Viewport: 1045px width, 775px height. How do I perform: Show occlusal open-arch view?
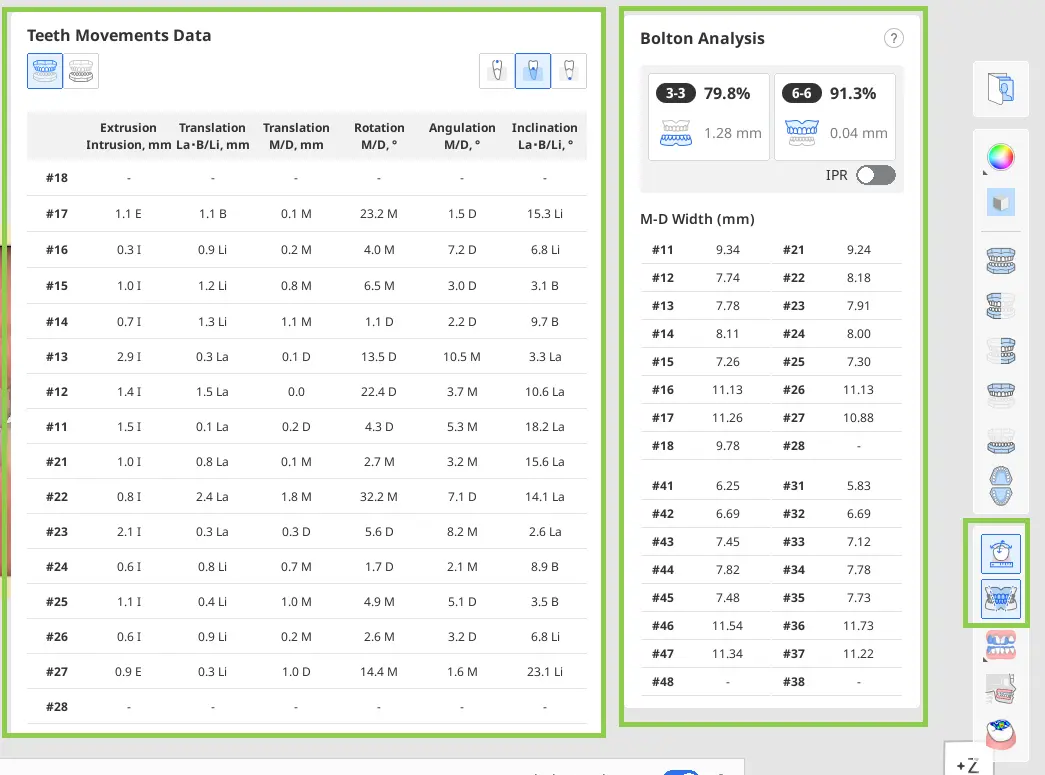pyautogui.click(x=1000, y=486)
